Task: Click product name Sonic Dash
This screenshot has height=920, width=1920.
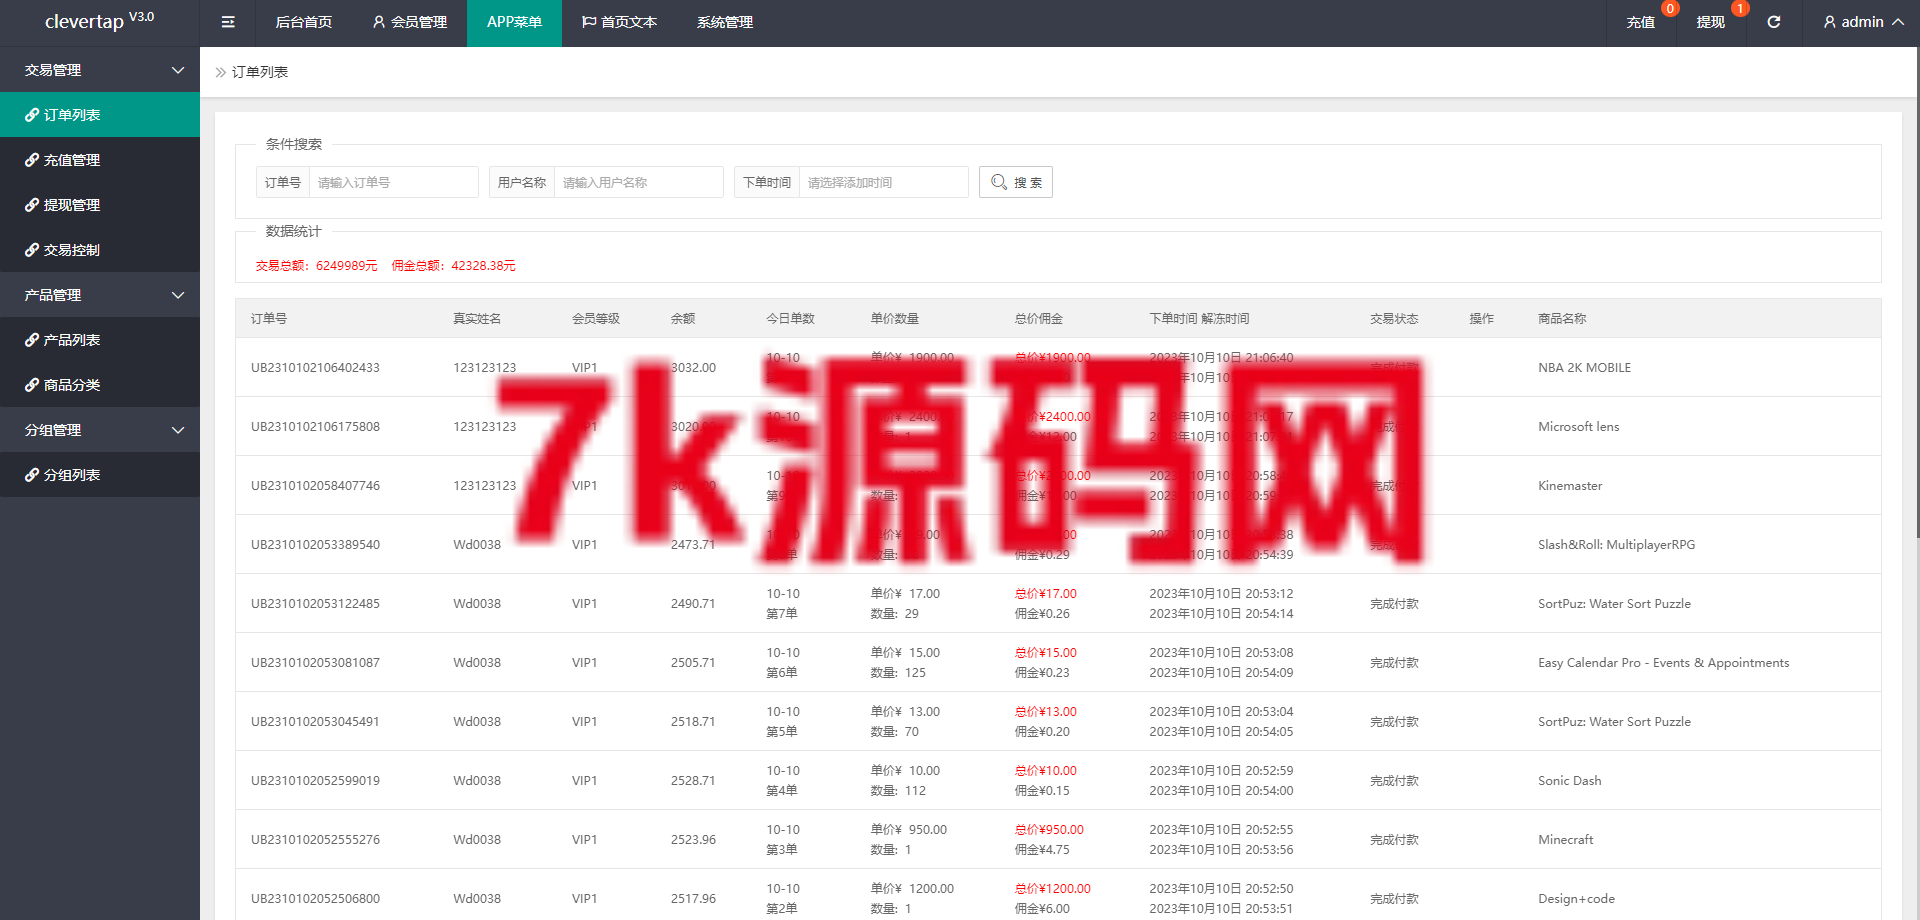Action: pos(1569,781)
